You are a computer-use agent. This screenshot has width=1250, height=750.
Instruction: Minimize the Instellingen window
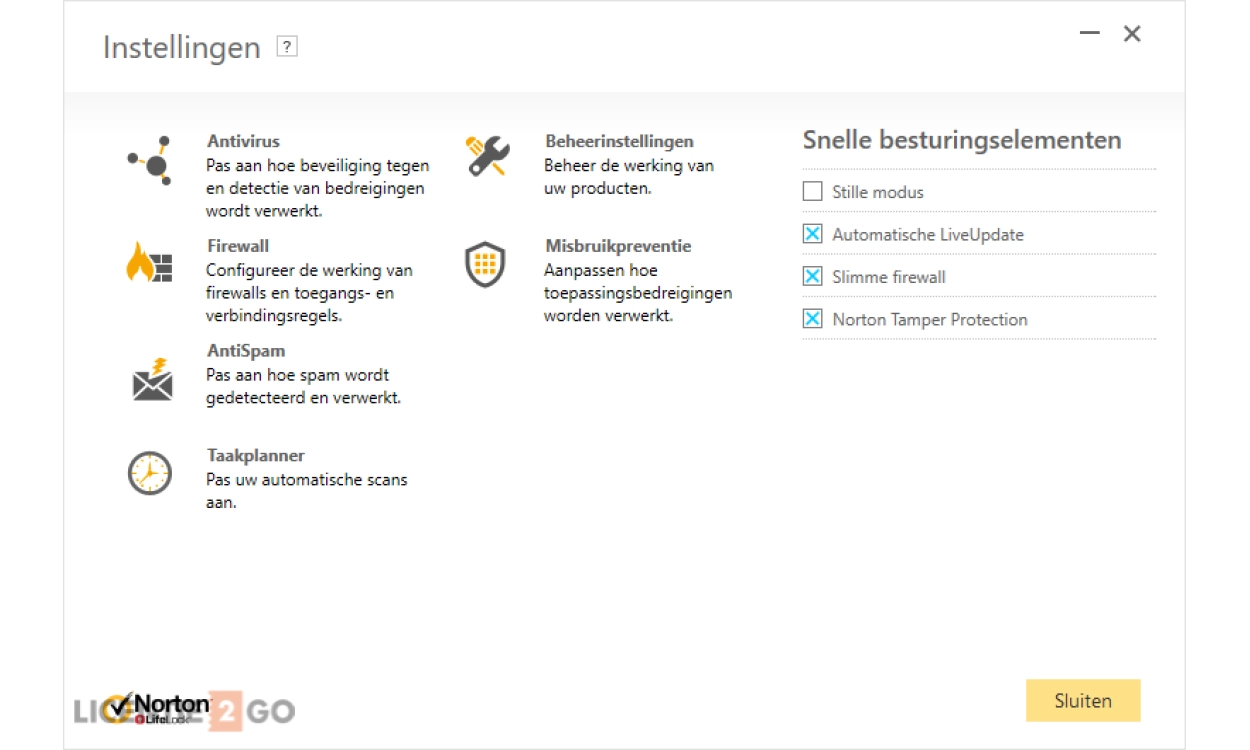tap(1089, 34)
